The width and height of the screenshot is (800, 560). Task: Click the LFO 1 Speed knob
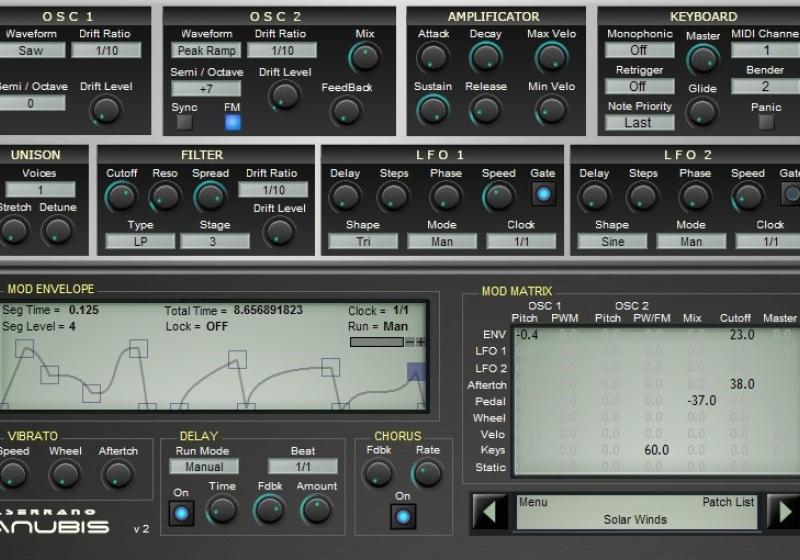[498, 195]
